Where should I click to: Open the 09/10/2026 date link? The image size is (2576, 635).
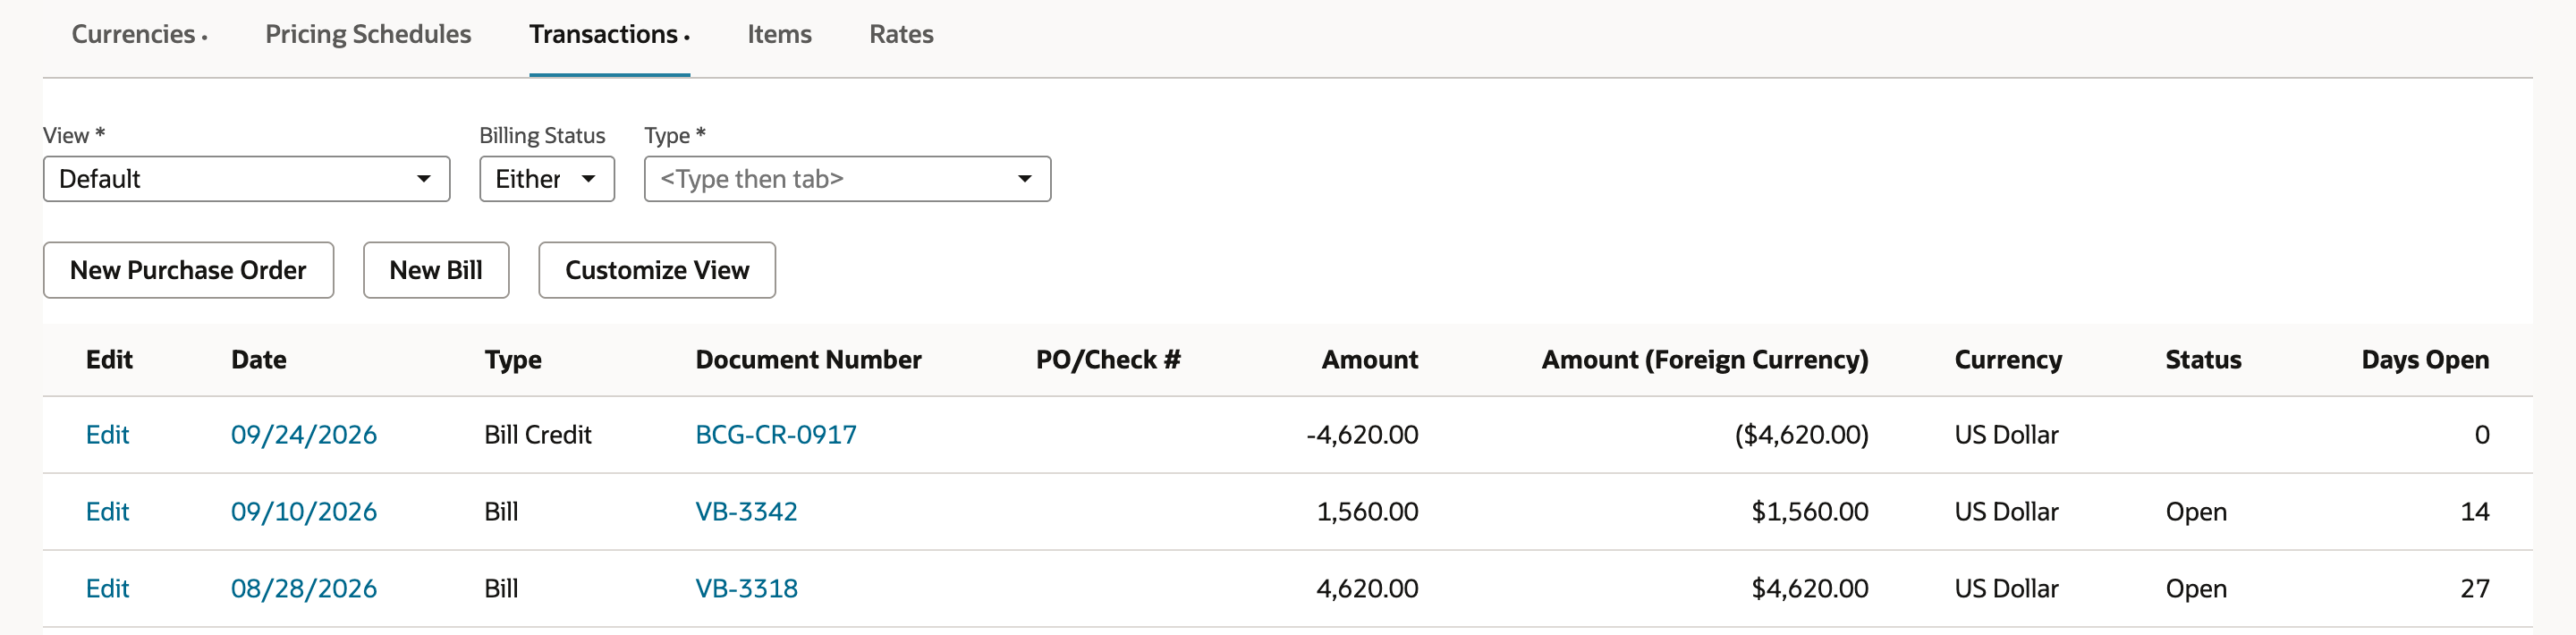[x=304, y=512]
